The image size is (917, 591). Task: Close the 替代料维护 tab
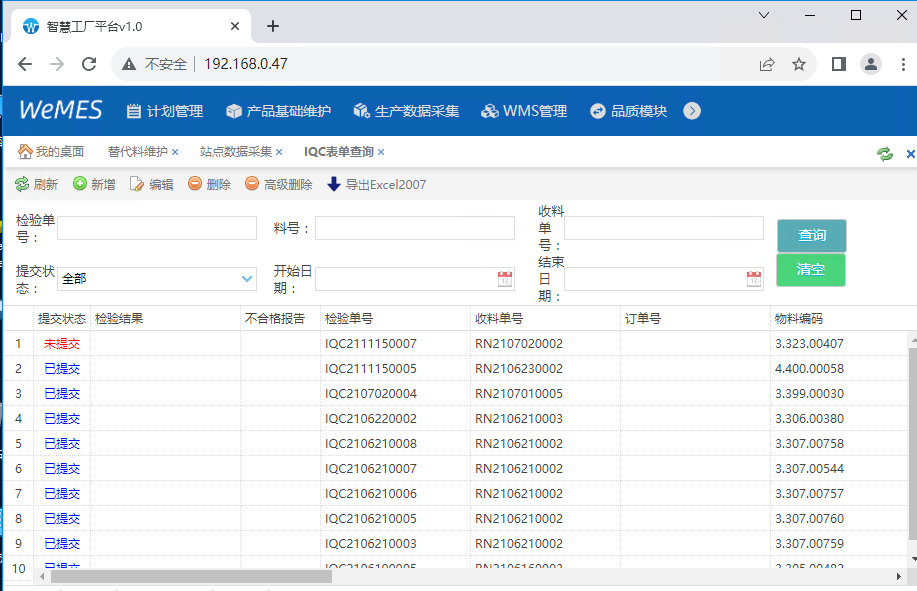[175, 152]
